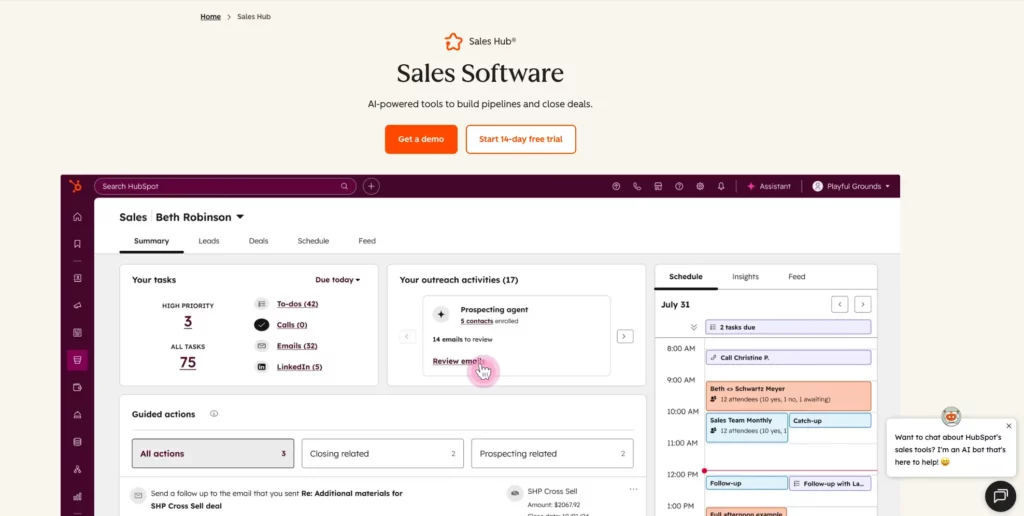1024x516 pixels.
Task: Open the SHP Cross Sell three-dot menu
Action: pos(633,489)
